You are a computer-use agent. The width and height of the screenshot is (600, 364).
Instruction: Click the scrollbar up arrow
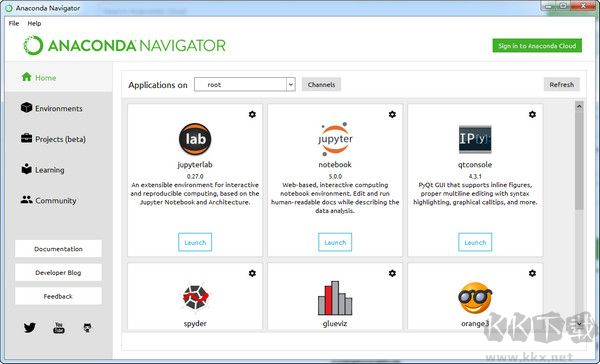[x=579, y=106]
